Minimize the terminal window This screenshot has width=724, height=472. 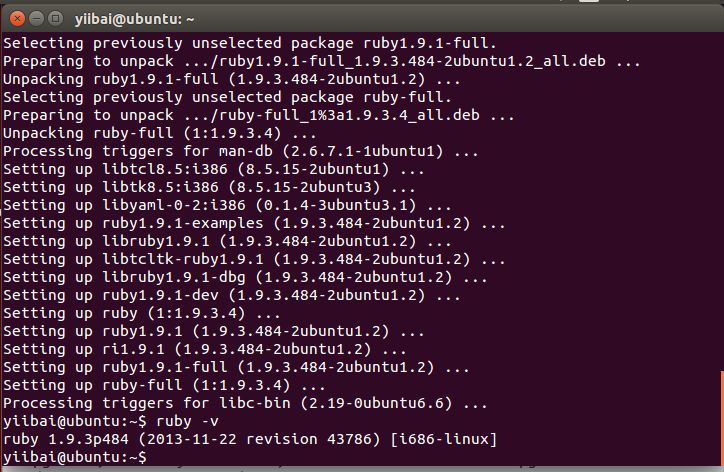click(x=33, y=16)
